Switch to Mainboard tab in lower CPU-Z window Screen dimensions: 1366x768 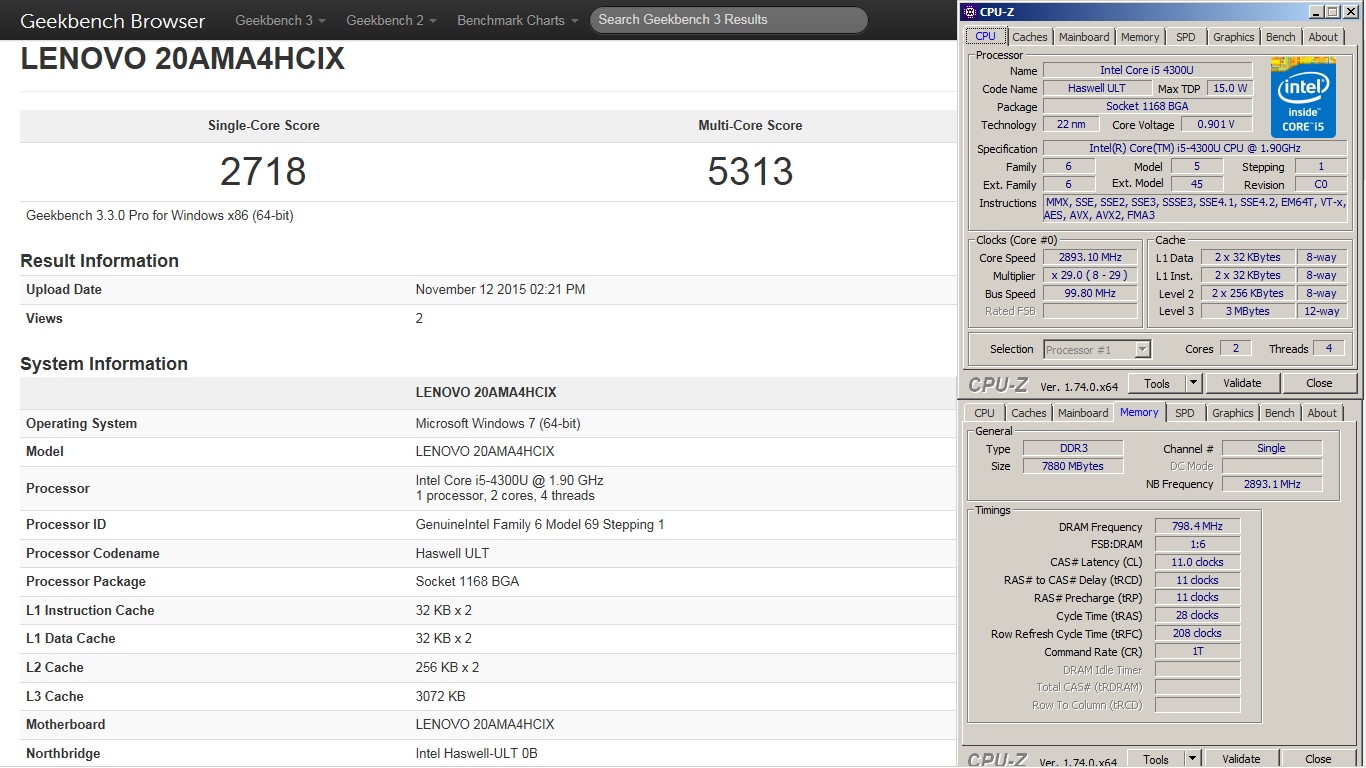pyautogui.click(x=1083, y=413)
